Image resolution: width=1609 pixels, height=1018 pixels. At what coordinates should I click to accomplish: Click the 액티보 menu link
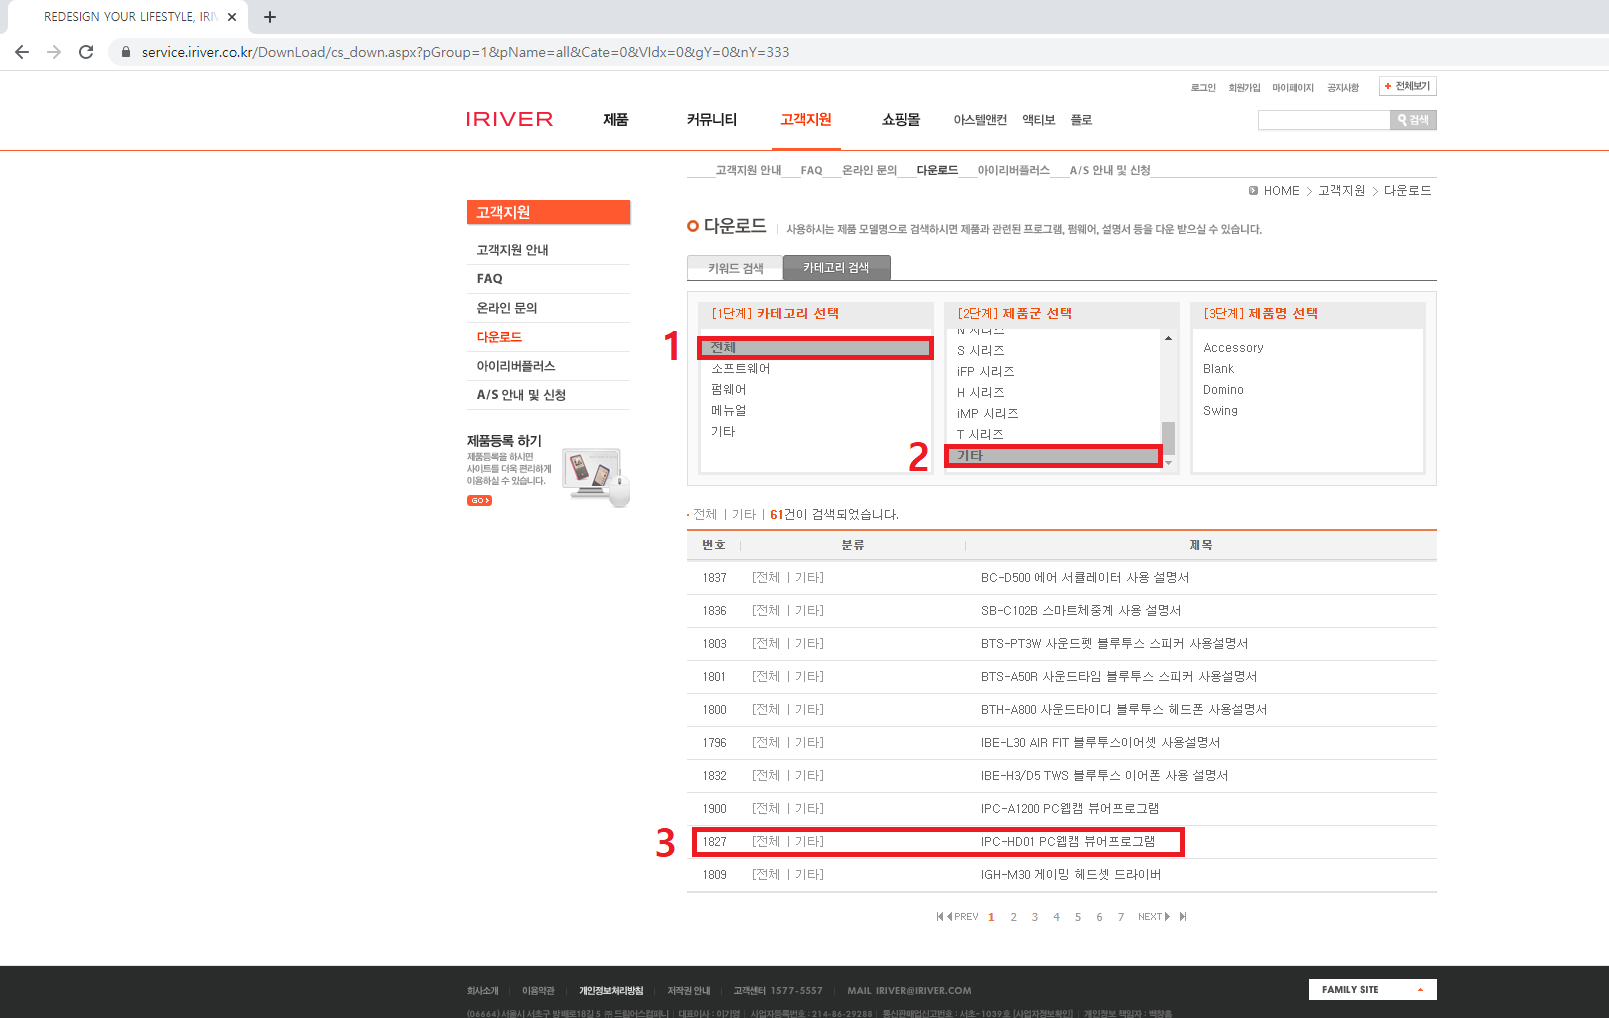coord(1039,120)
